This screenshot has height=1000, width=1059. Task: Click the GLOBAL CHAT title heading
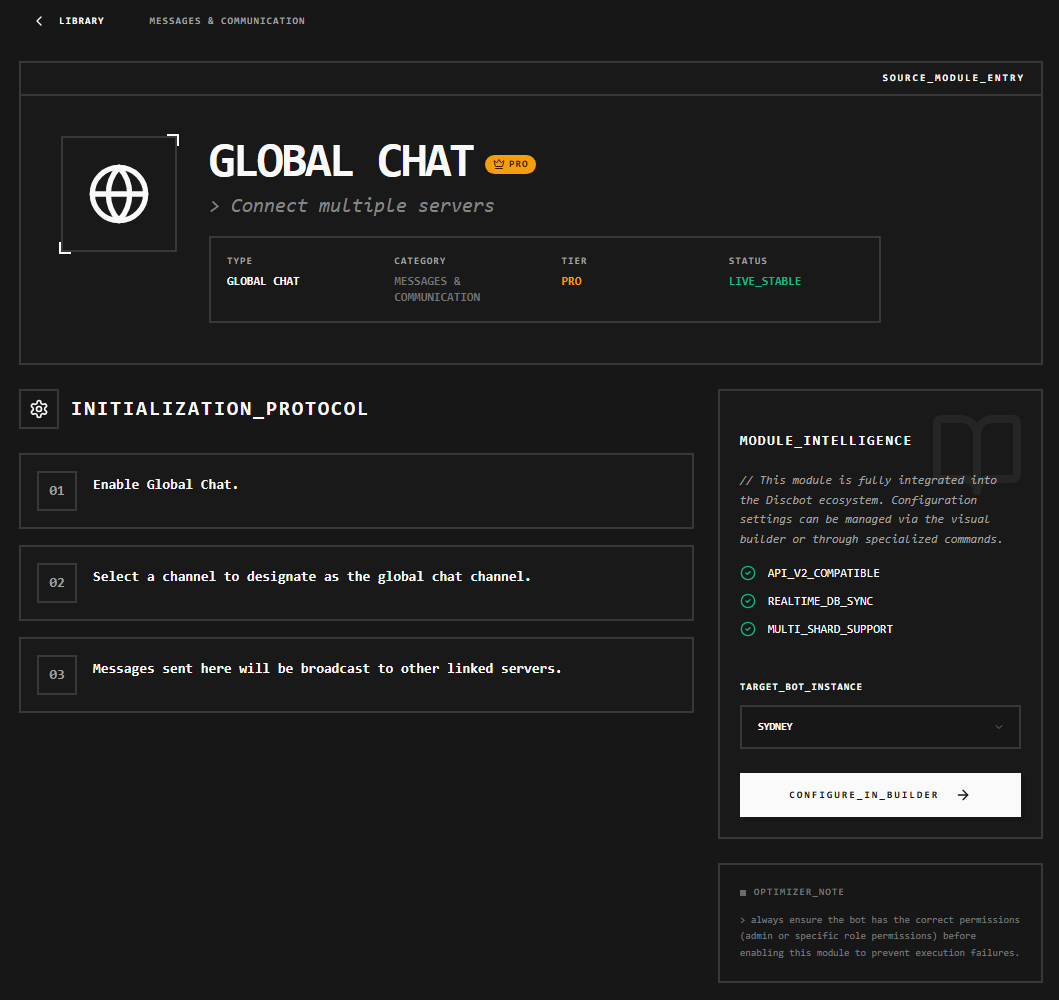341,161
